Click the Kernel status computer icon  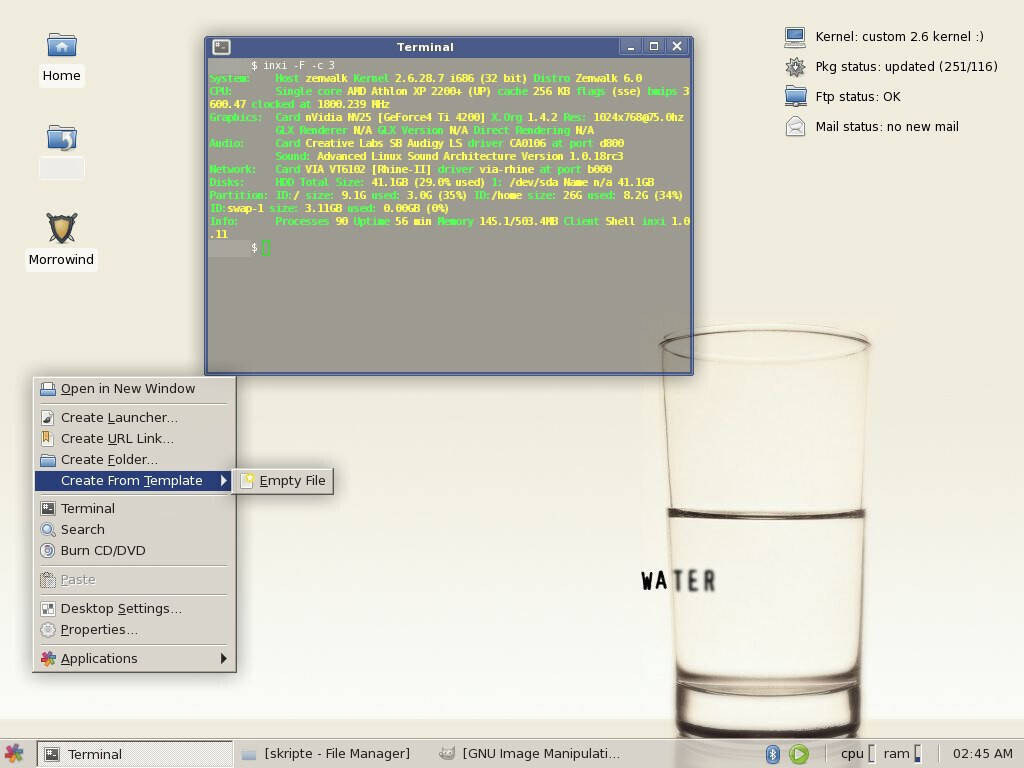pyautogui.click(x=794, y=36)
